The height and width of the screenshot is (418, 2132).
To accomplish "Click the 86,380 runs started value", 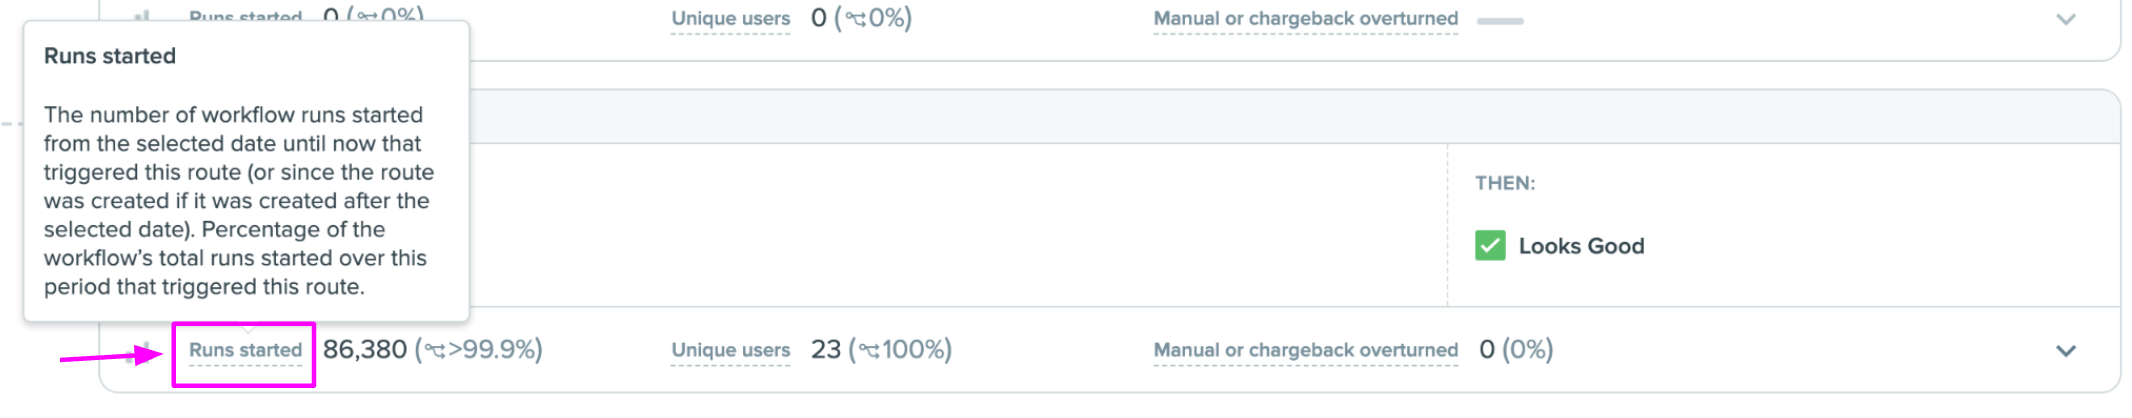I will point(365,350).
